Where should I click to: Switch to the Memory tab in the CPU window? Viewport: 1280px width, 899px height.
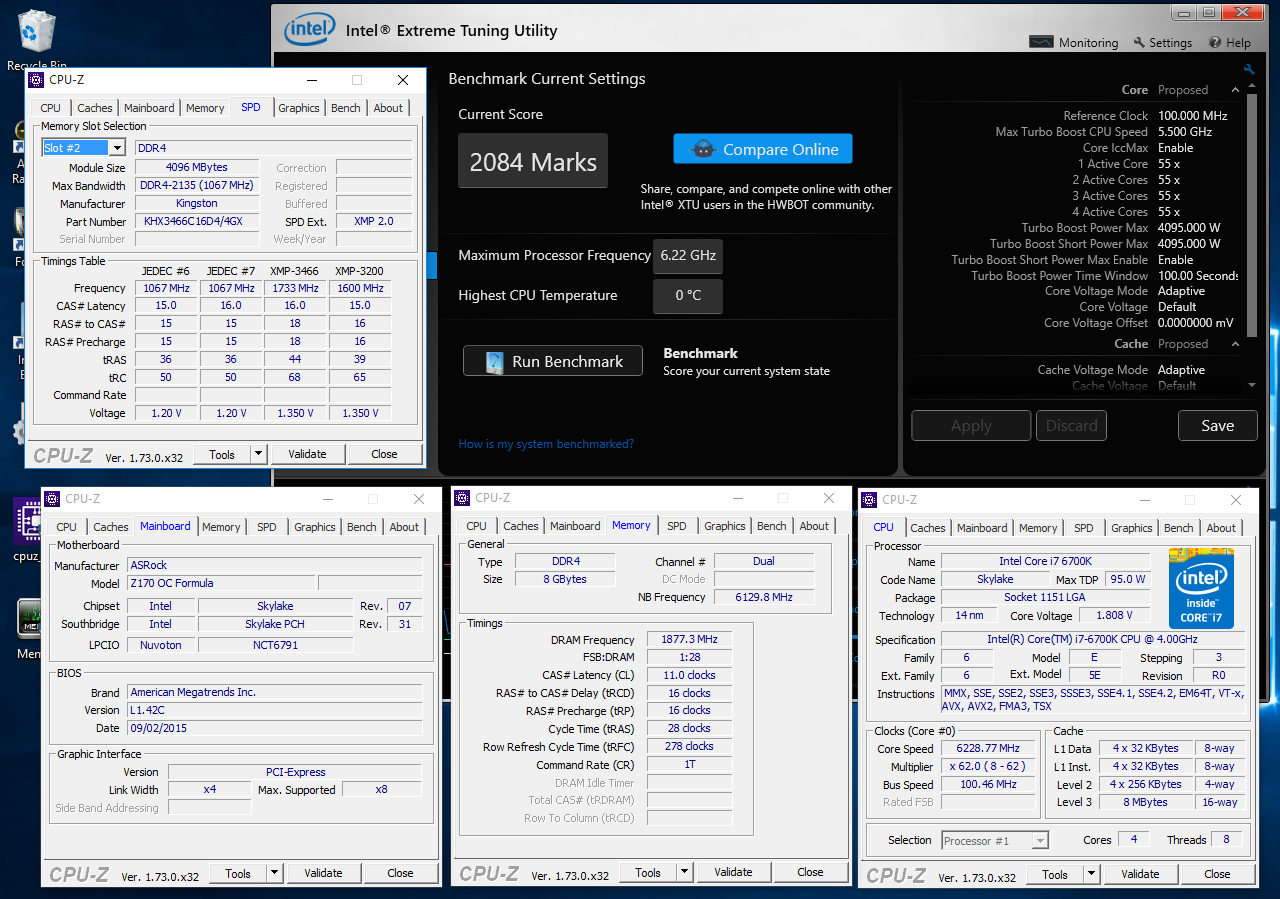tap(1038, 528)
